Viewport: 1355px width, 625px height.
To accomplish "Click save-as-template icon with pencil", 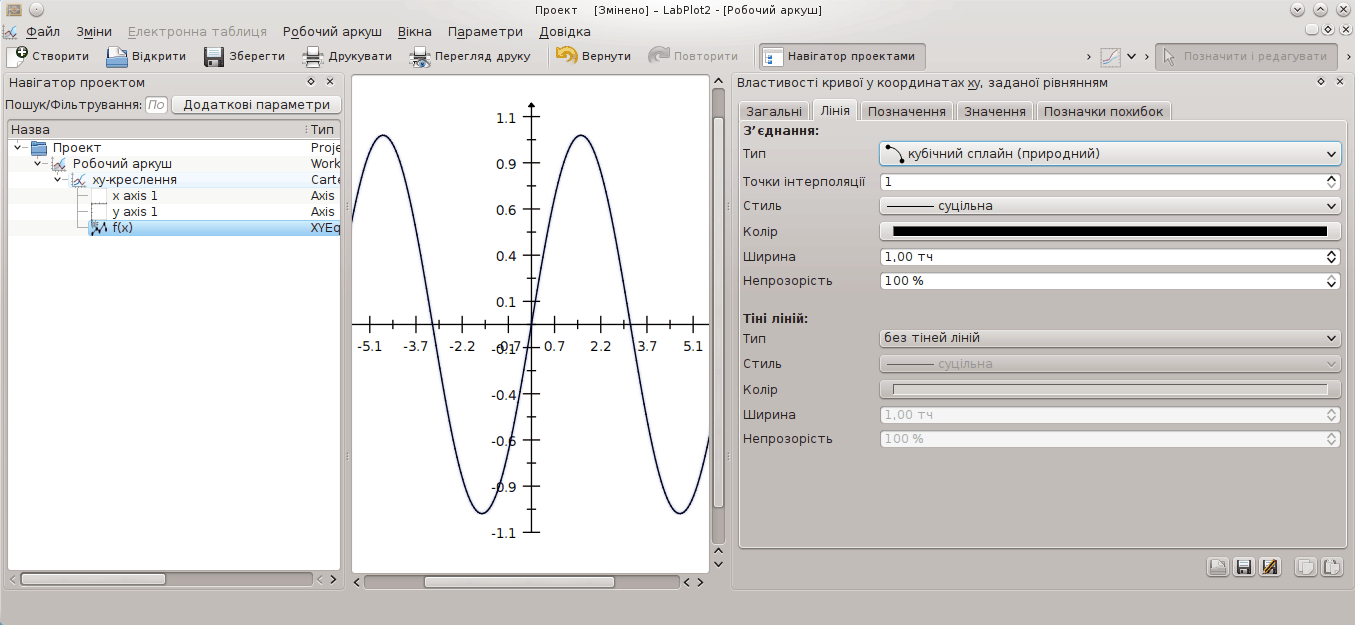I will [1270, 567].
